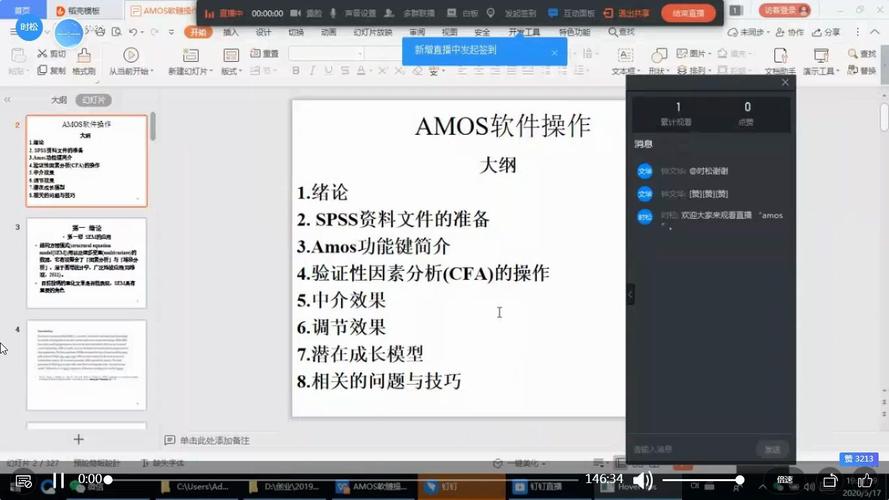Toggle Bold formatting

pos(295,71)
